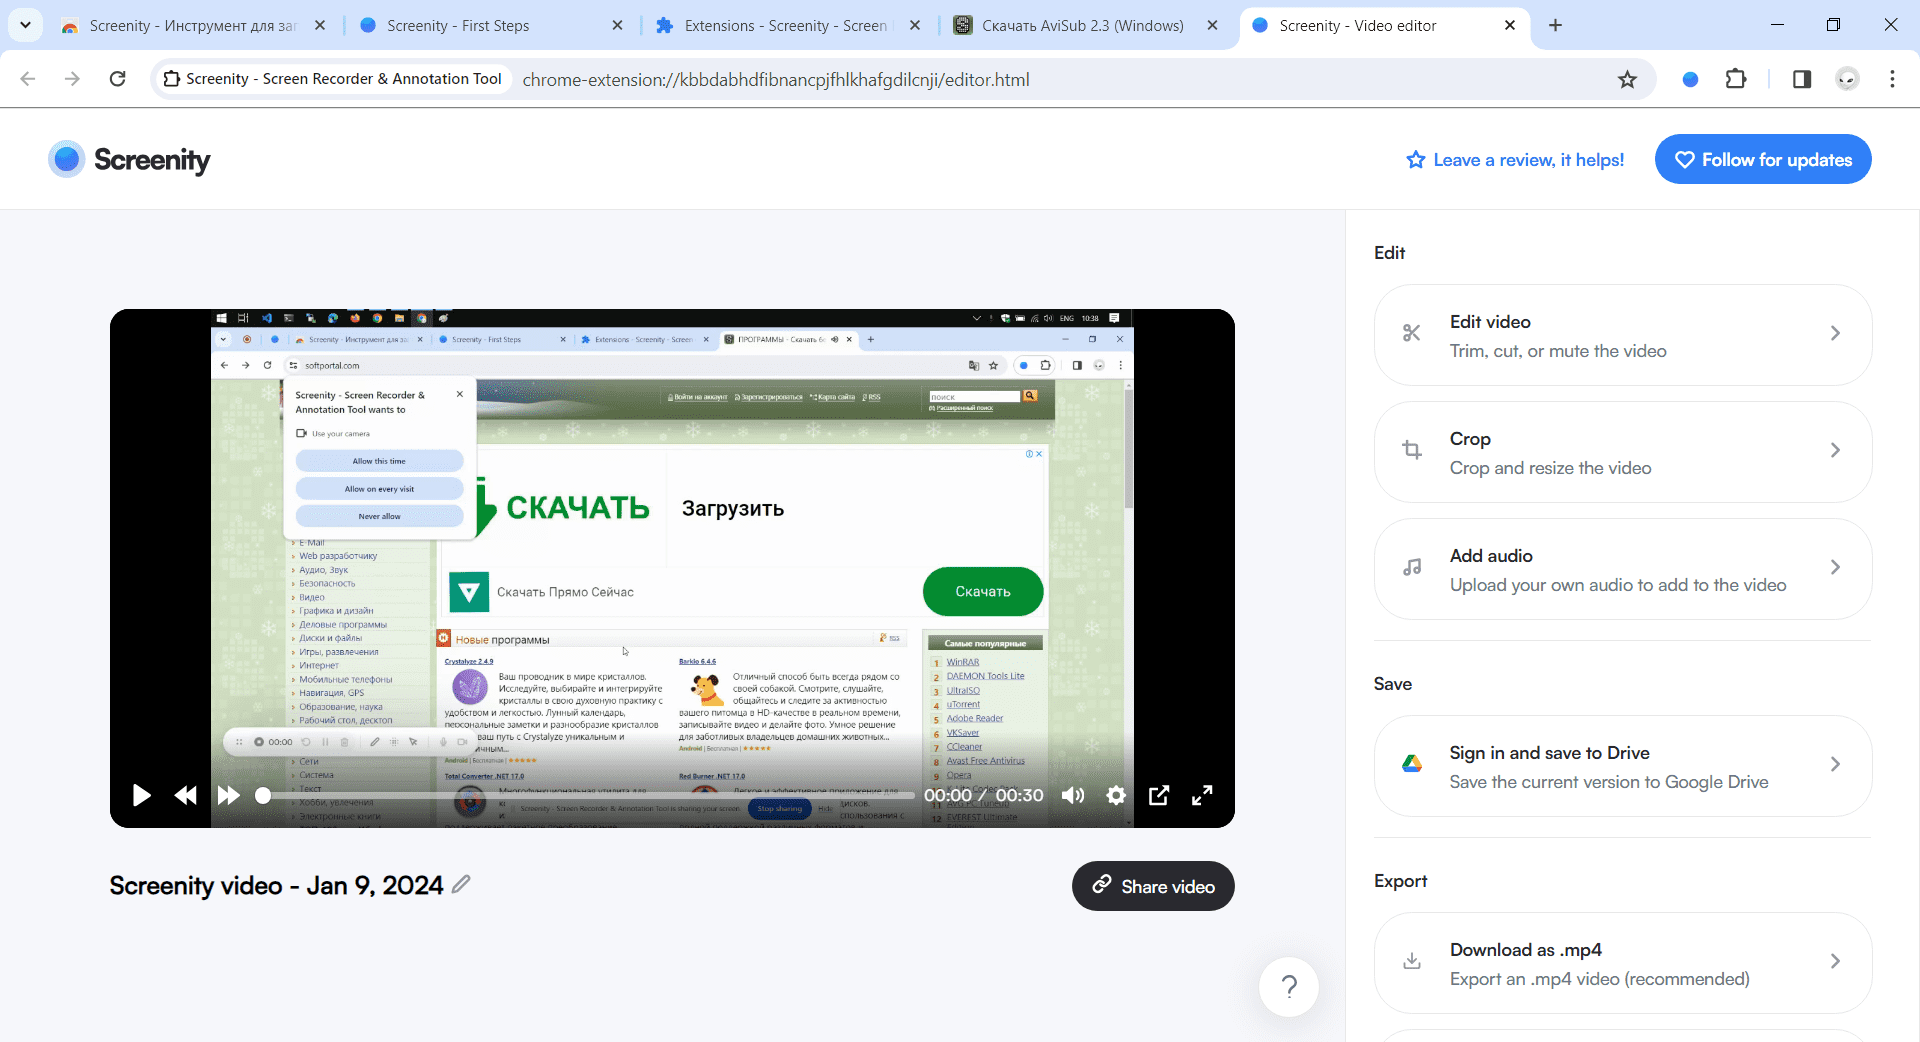Click the Share video button
The width and height of the screenshot is (1920, 1042).
1153,886
